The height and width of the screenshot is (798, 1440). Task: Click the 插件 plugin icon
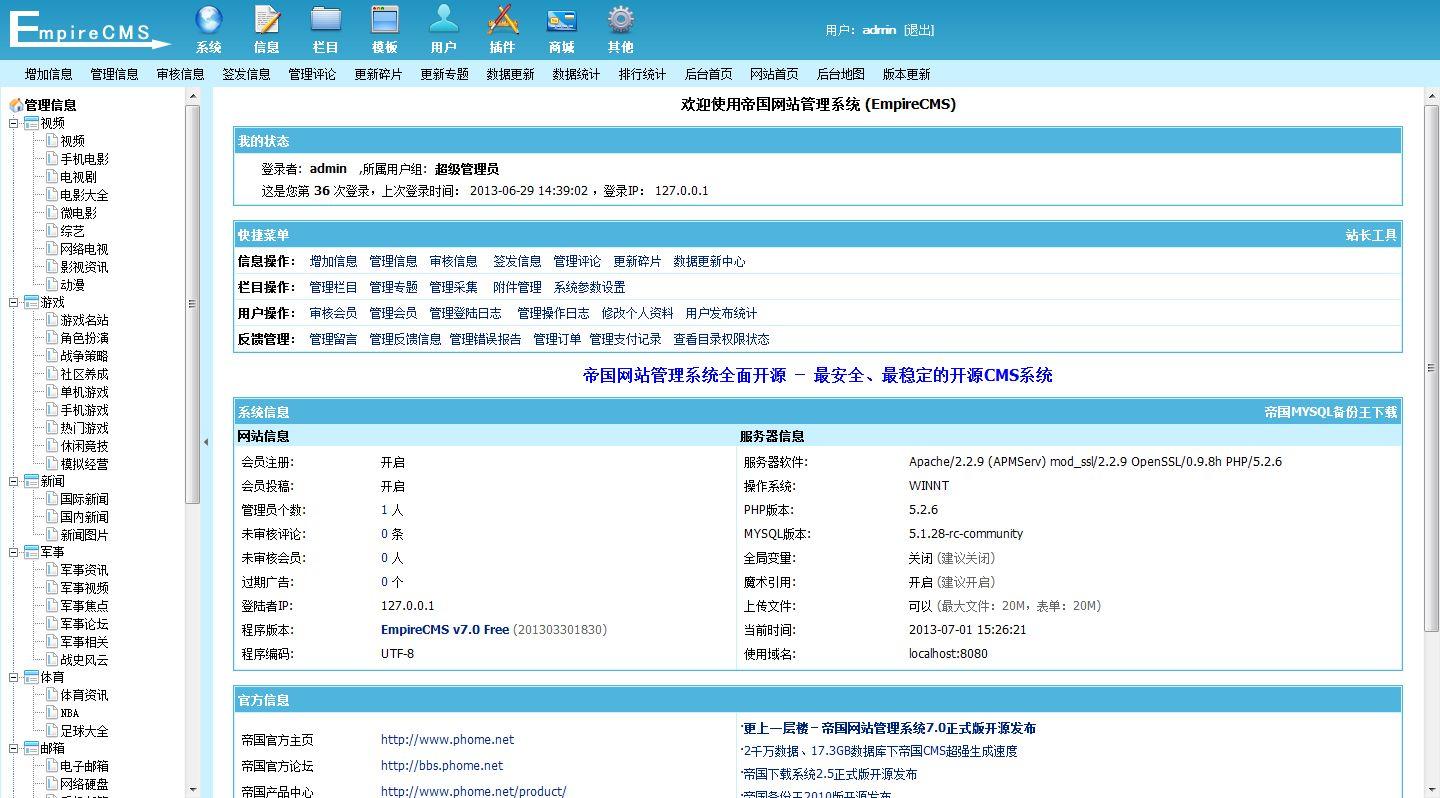[x=502, y=20]
